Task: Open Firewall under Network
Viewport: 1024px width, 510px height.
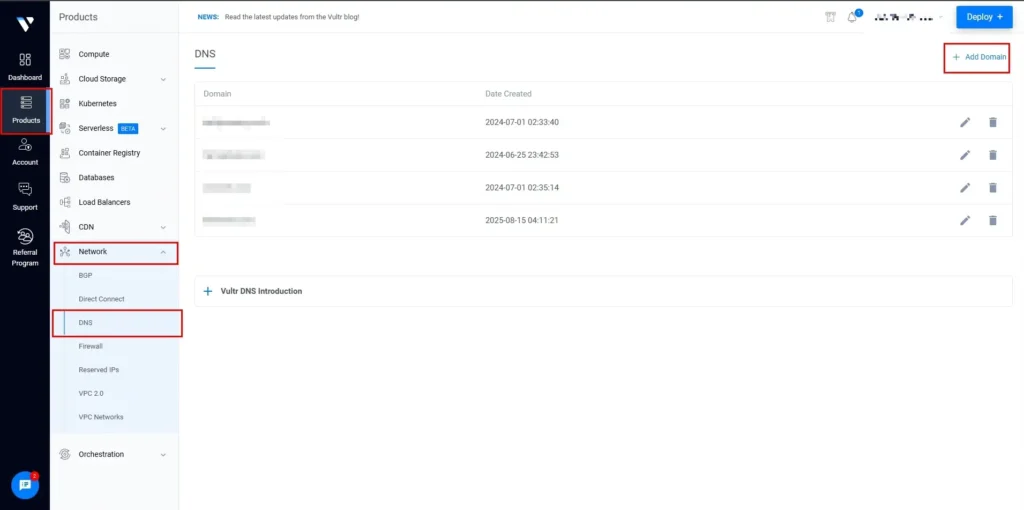Action: pos(90,346)
